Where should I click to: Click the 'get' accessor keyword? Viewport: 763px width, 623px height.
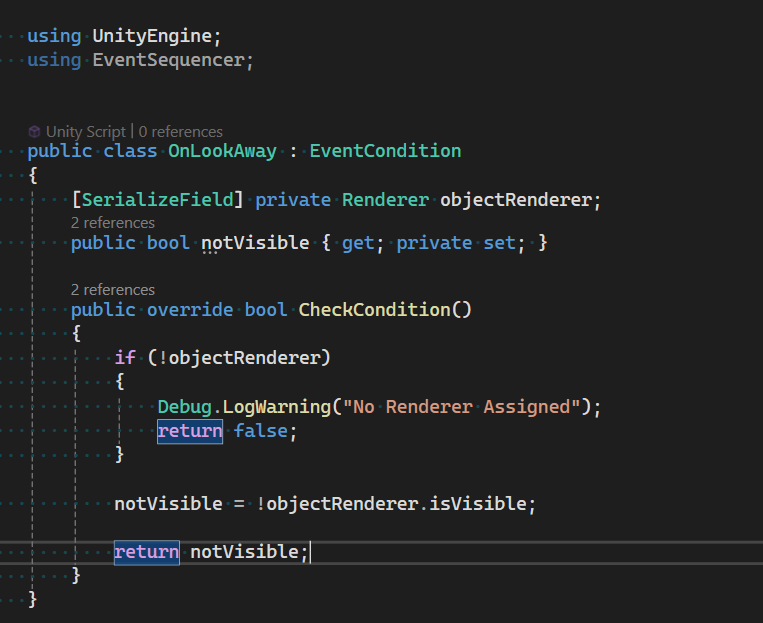click(358, 242)
